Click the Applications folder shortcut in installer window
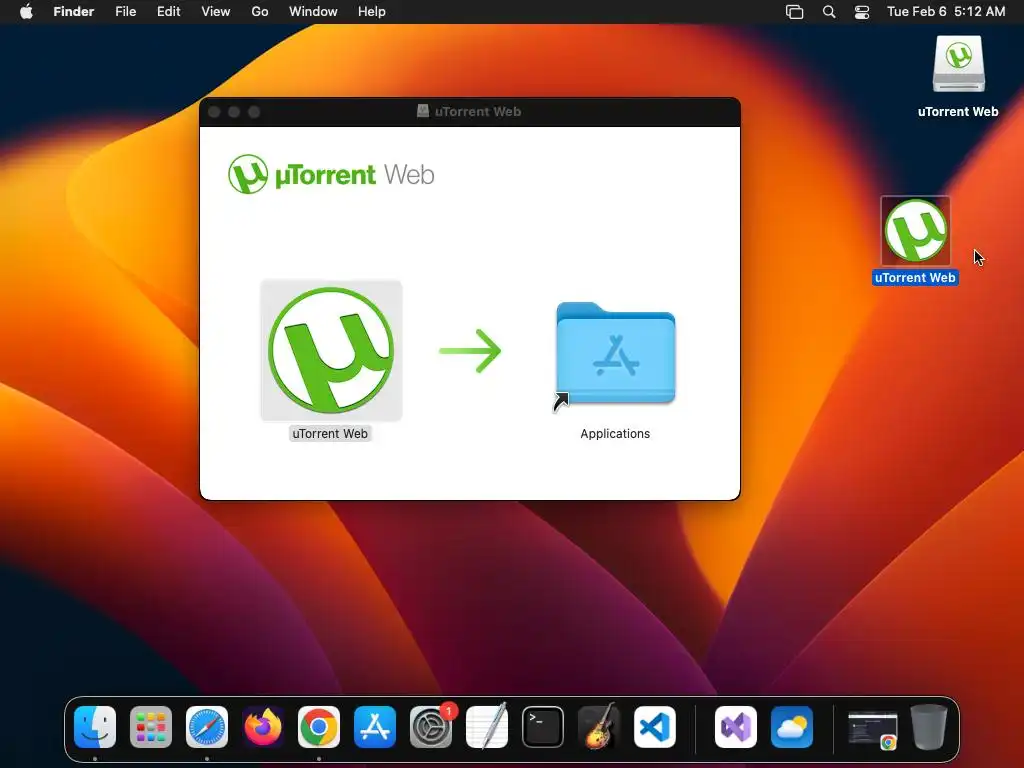The height and width of the screenshot is (768, 1024). click(615, 355)
